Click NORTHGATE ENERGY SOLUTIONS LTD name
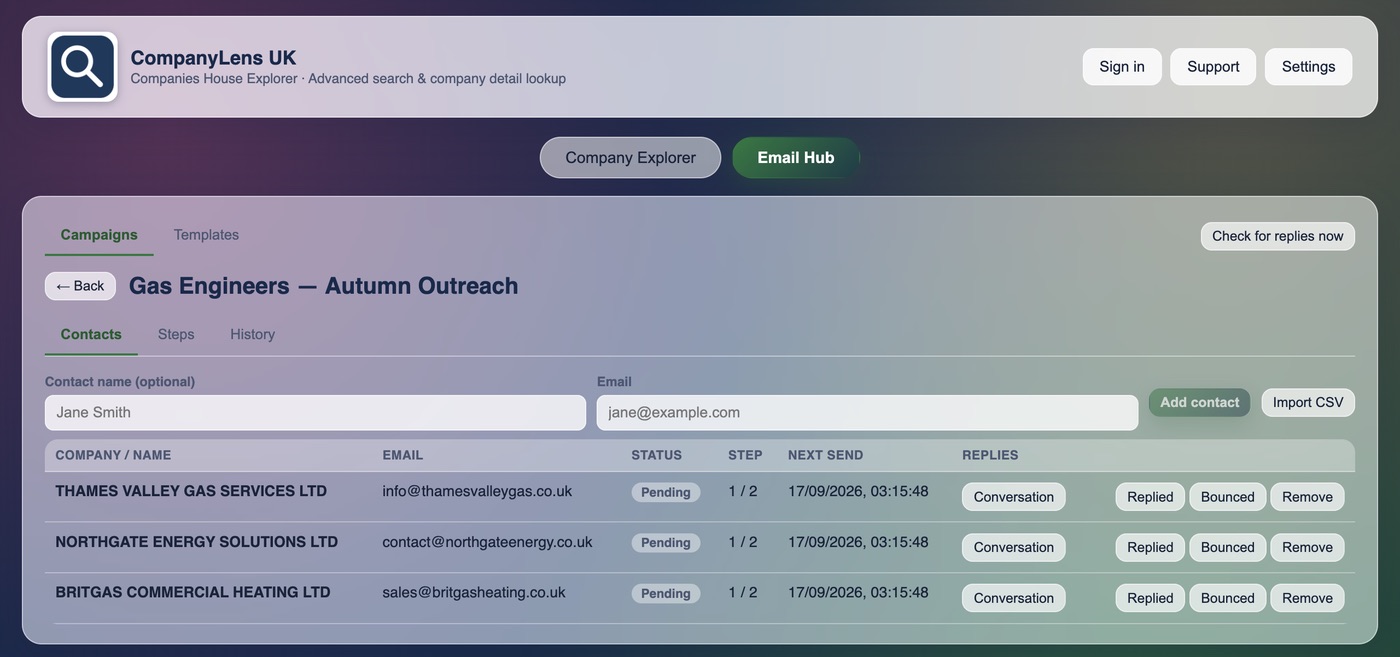1400x657 pixels. [196, 542]
